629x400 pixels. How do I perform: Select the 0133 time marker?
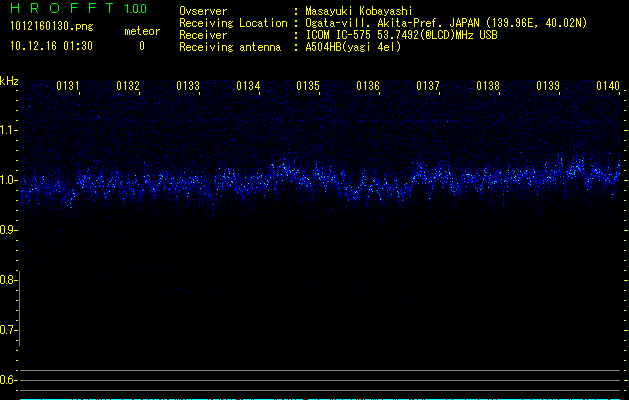point(188,87)
